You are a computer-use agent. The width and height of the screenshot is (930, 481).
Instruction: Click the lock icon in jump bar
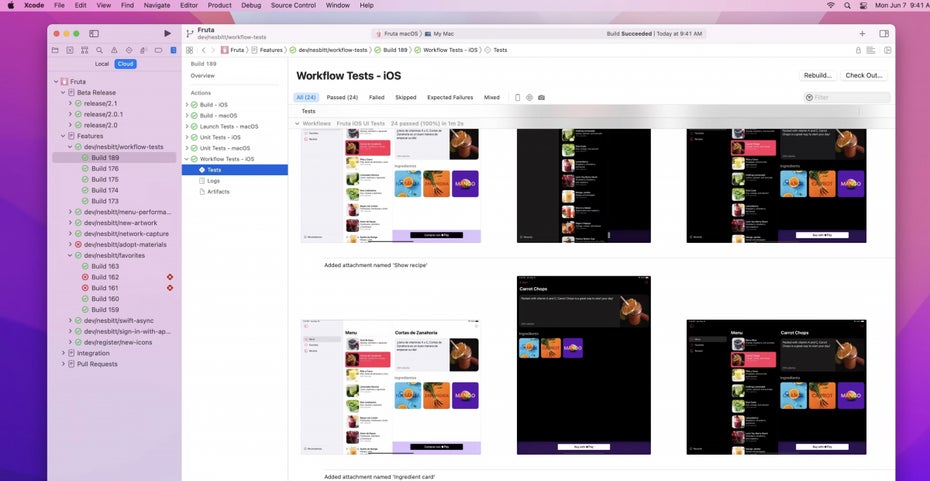pos(858,50)
